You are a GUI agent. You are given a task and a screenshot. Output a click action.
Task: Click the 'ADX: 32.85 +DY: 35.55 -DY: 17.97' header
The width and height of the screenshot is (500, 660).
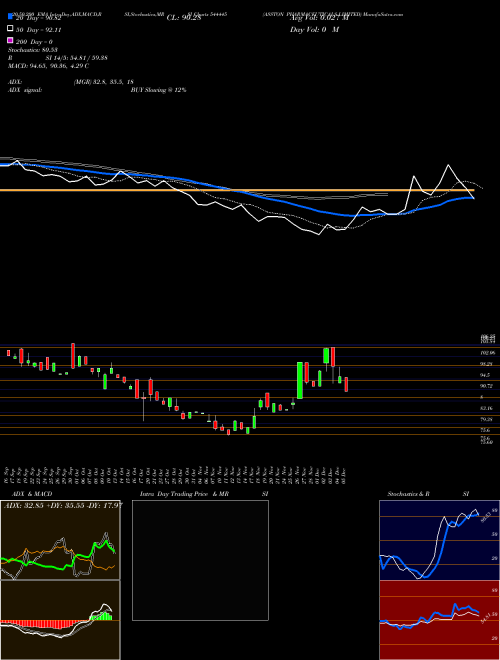tap(63, 505)
